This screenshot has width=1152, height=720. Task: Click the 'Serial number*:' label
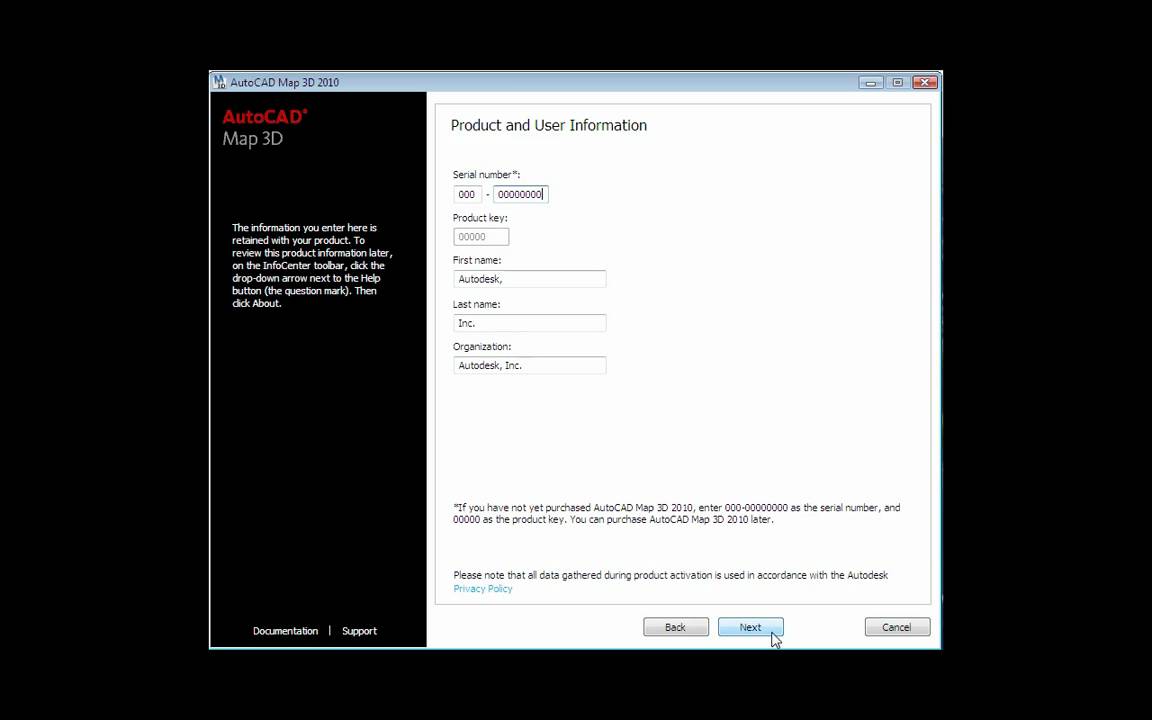pyautogui.click(x=486, y=175)
